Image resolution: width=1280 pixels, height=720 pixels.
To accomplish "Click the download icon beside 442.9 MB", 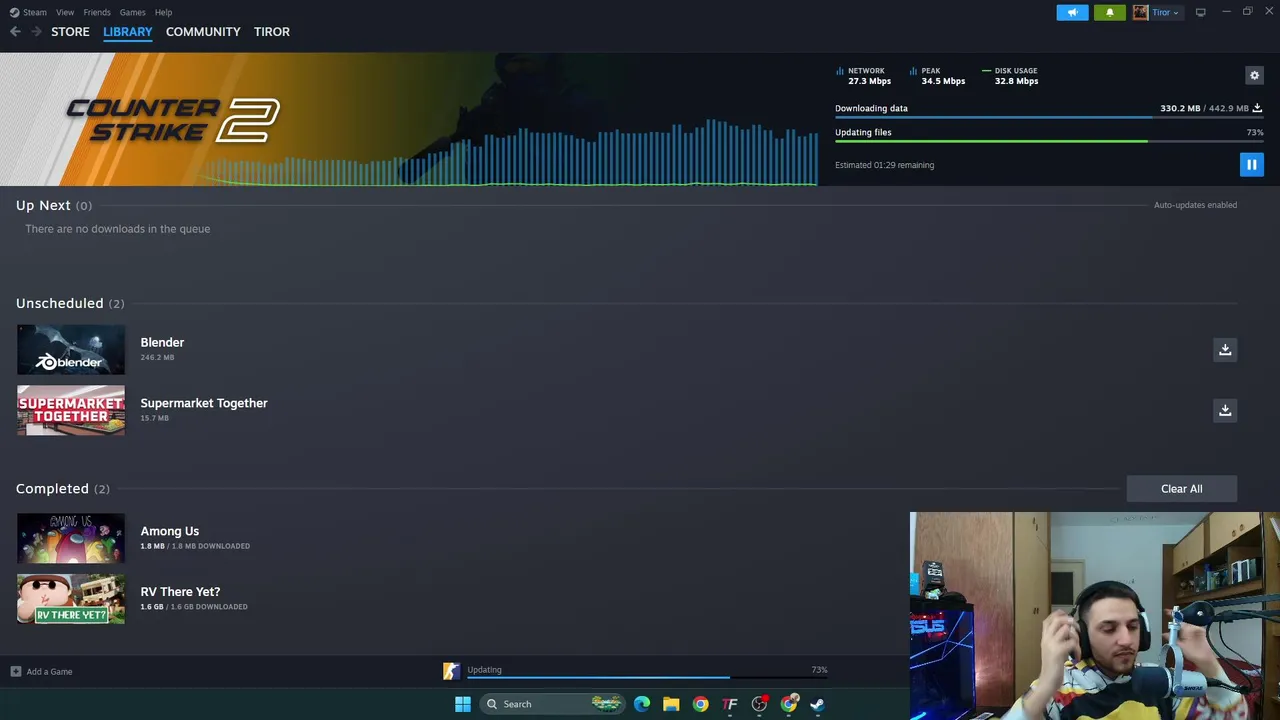I will tap(1257, 108).
